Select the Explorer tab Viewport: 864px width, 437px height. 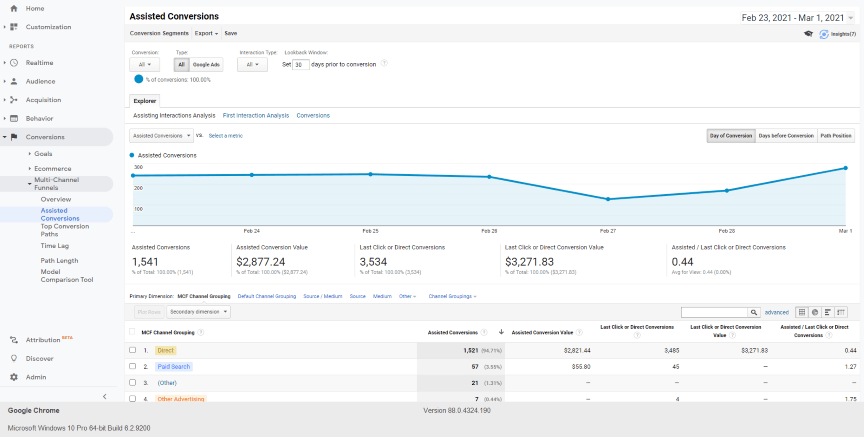pos(145,101)
